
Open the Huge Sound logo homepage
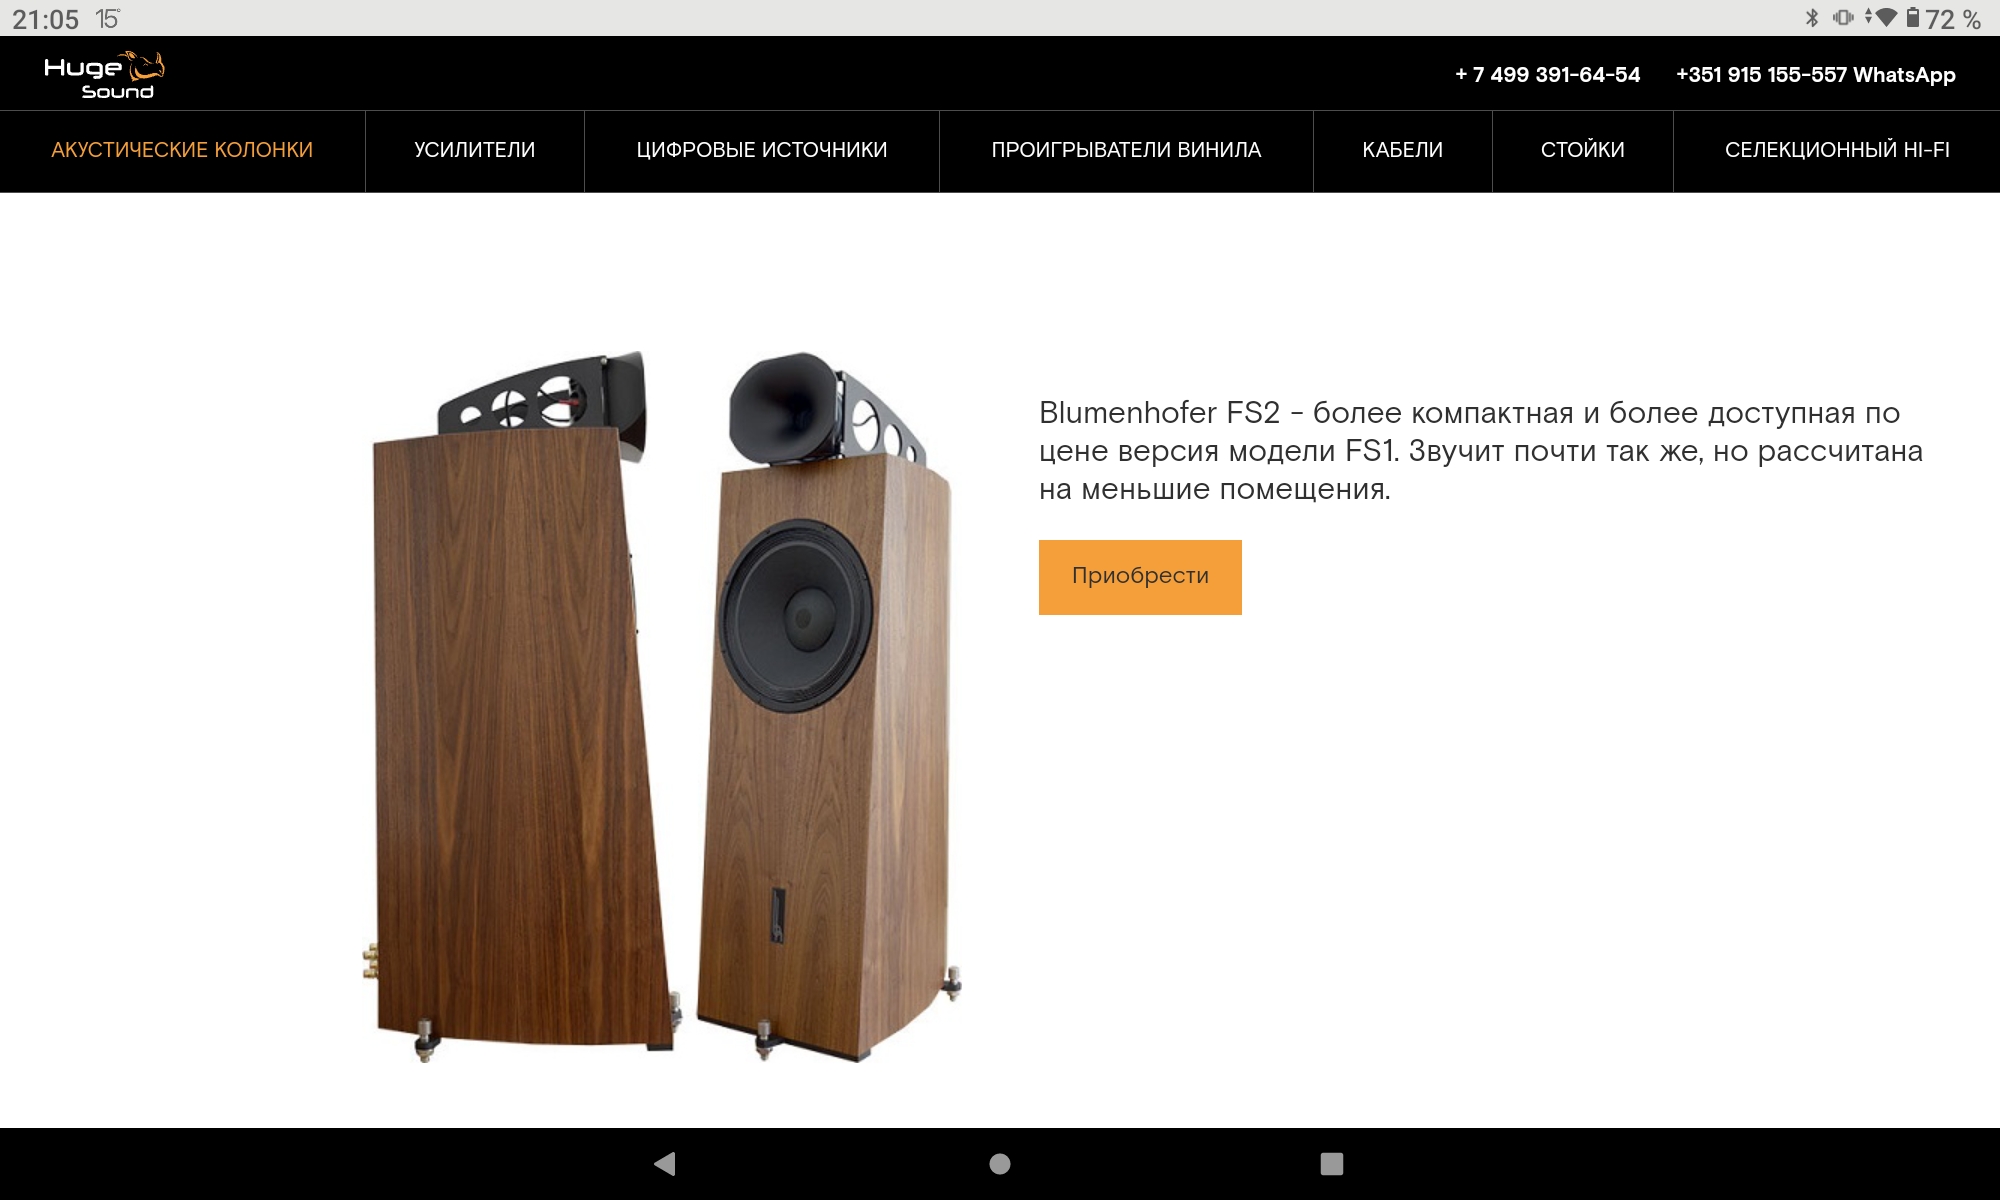coord(104,75)
